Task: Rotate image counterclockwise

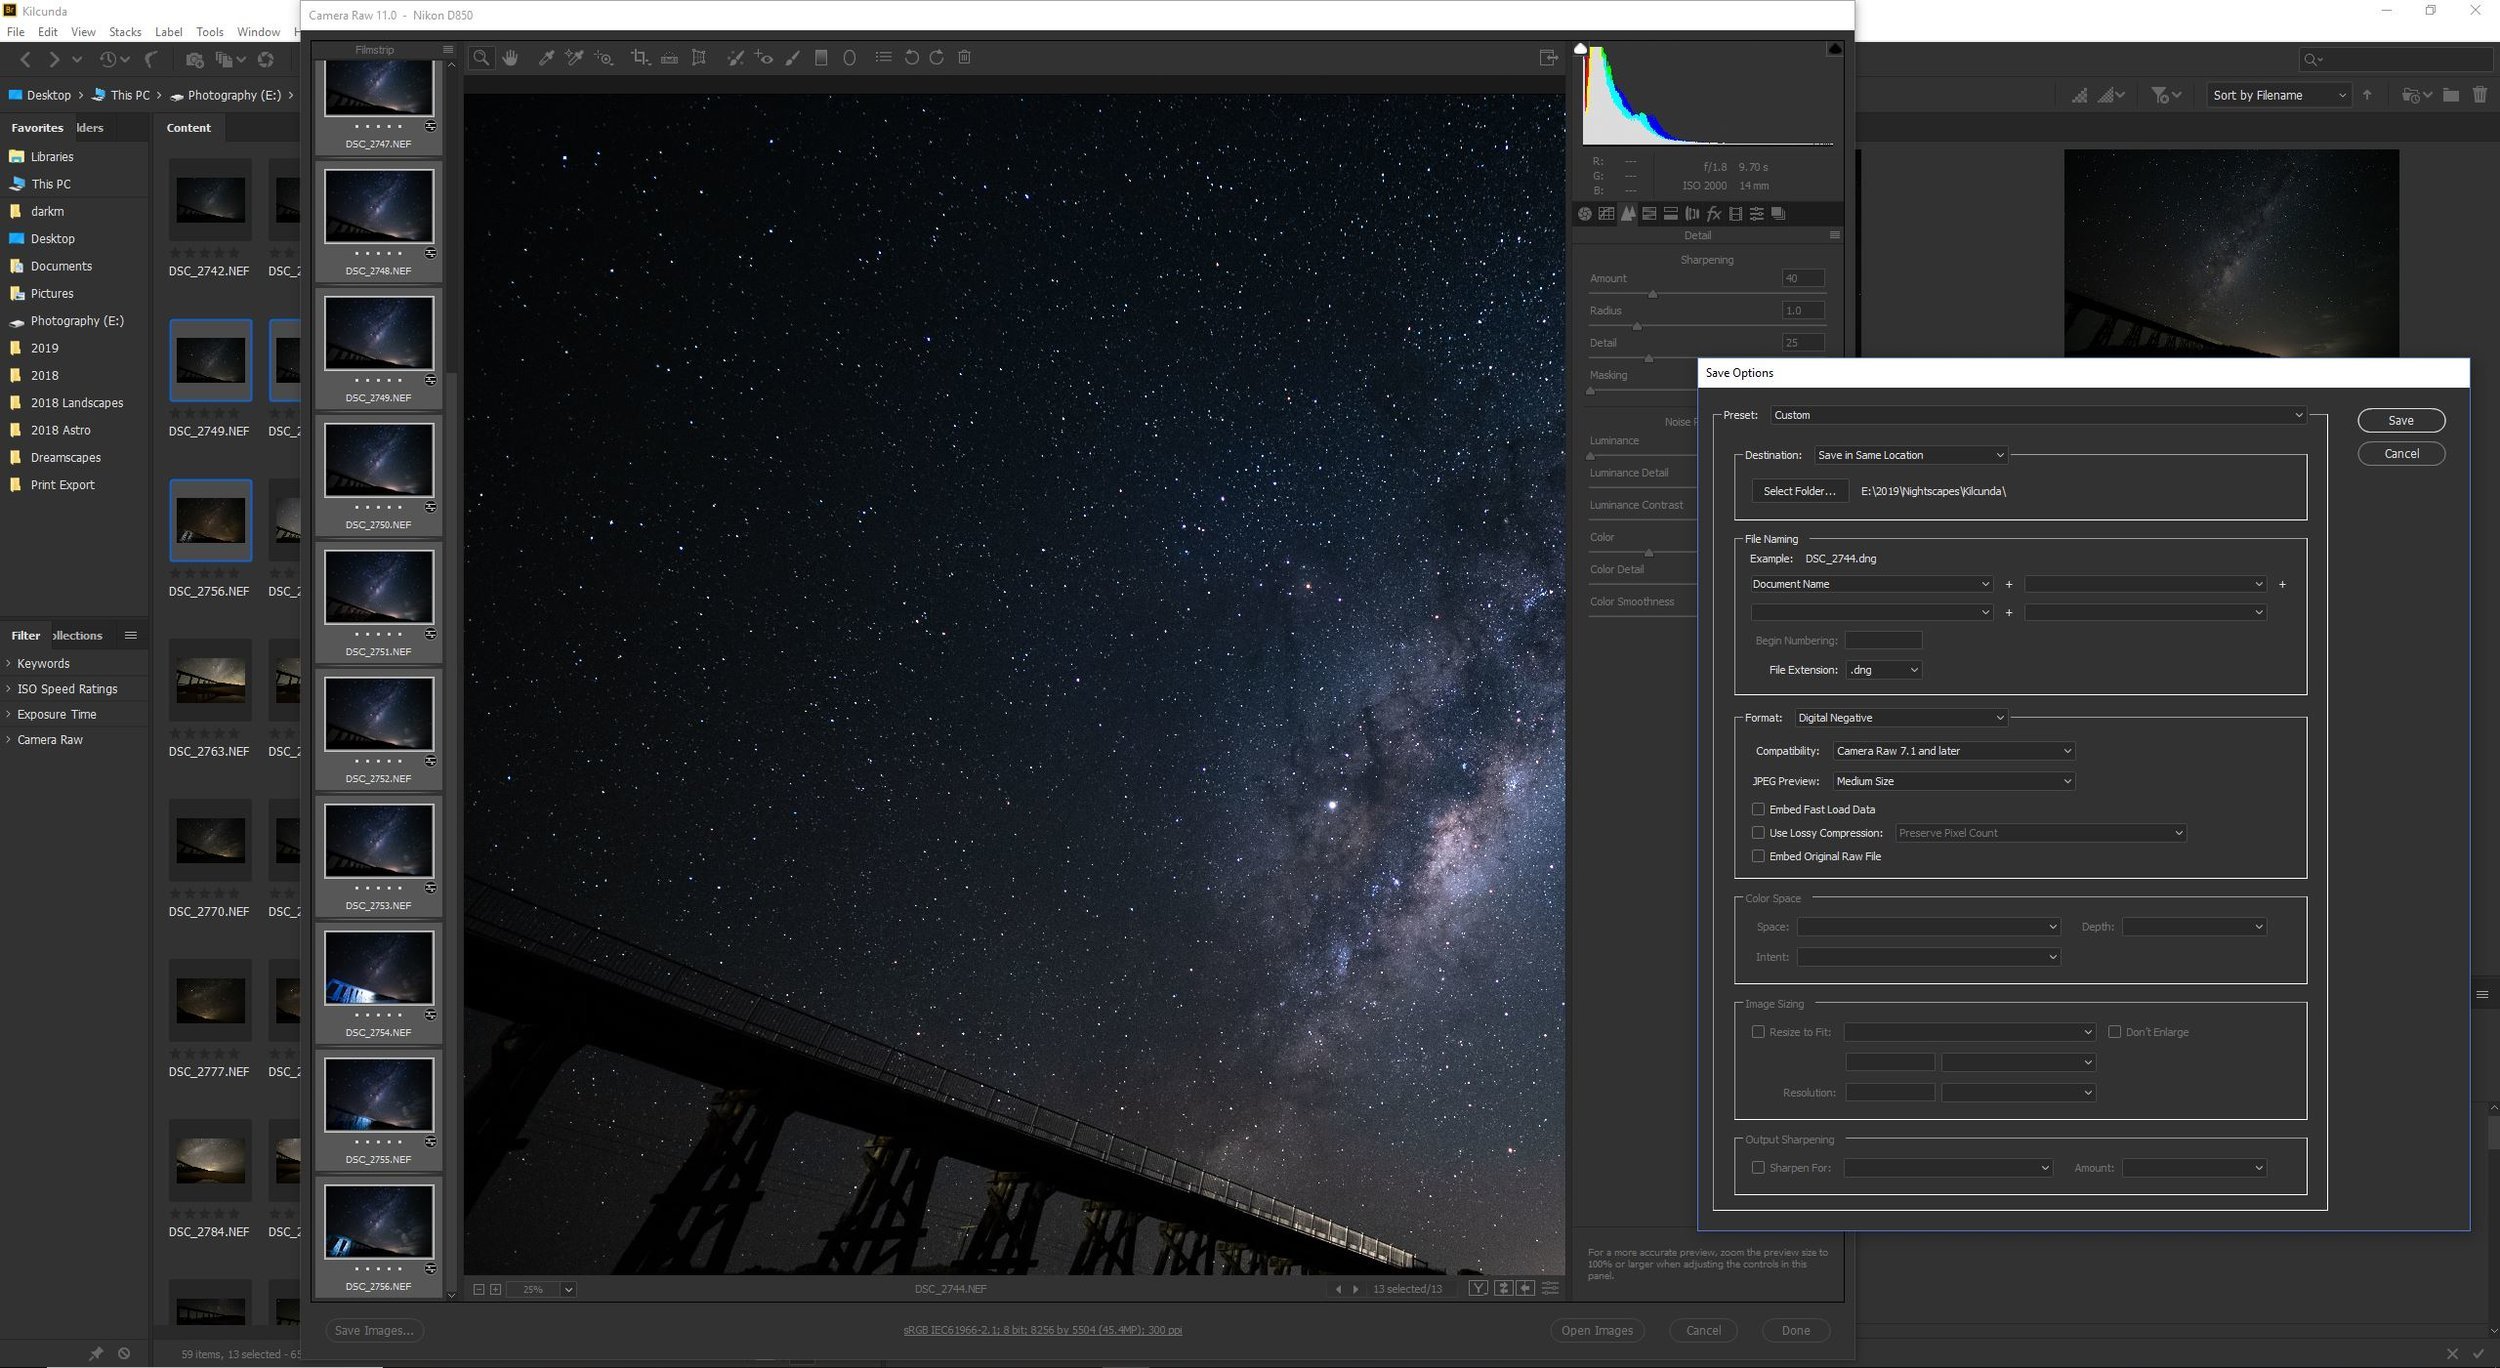Action: [911, 57]
